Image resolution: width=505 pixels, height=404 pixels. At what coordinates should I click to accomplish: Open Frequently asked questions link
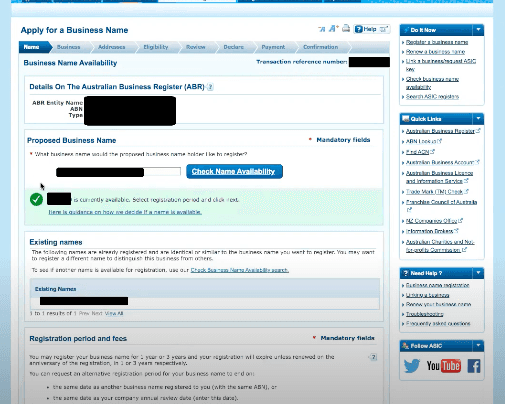438,323
